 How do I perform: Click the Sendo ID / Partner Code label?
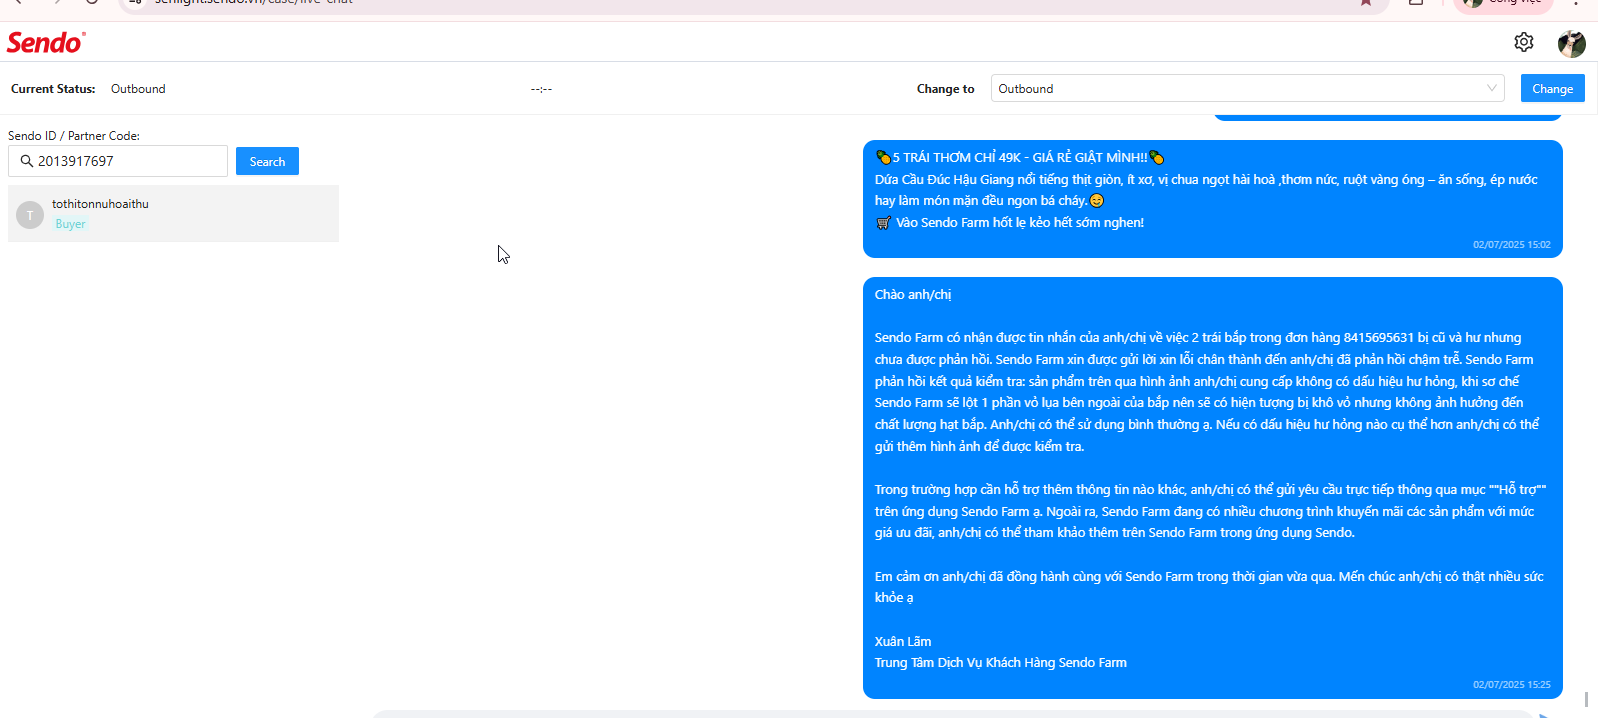click(x=74, y=136)
